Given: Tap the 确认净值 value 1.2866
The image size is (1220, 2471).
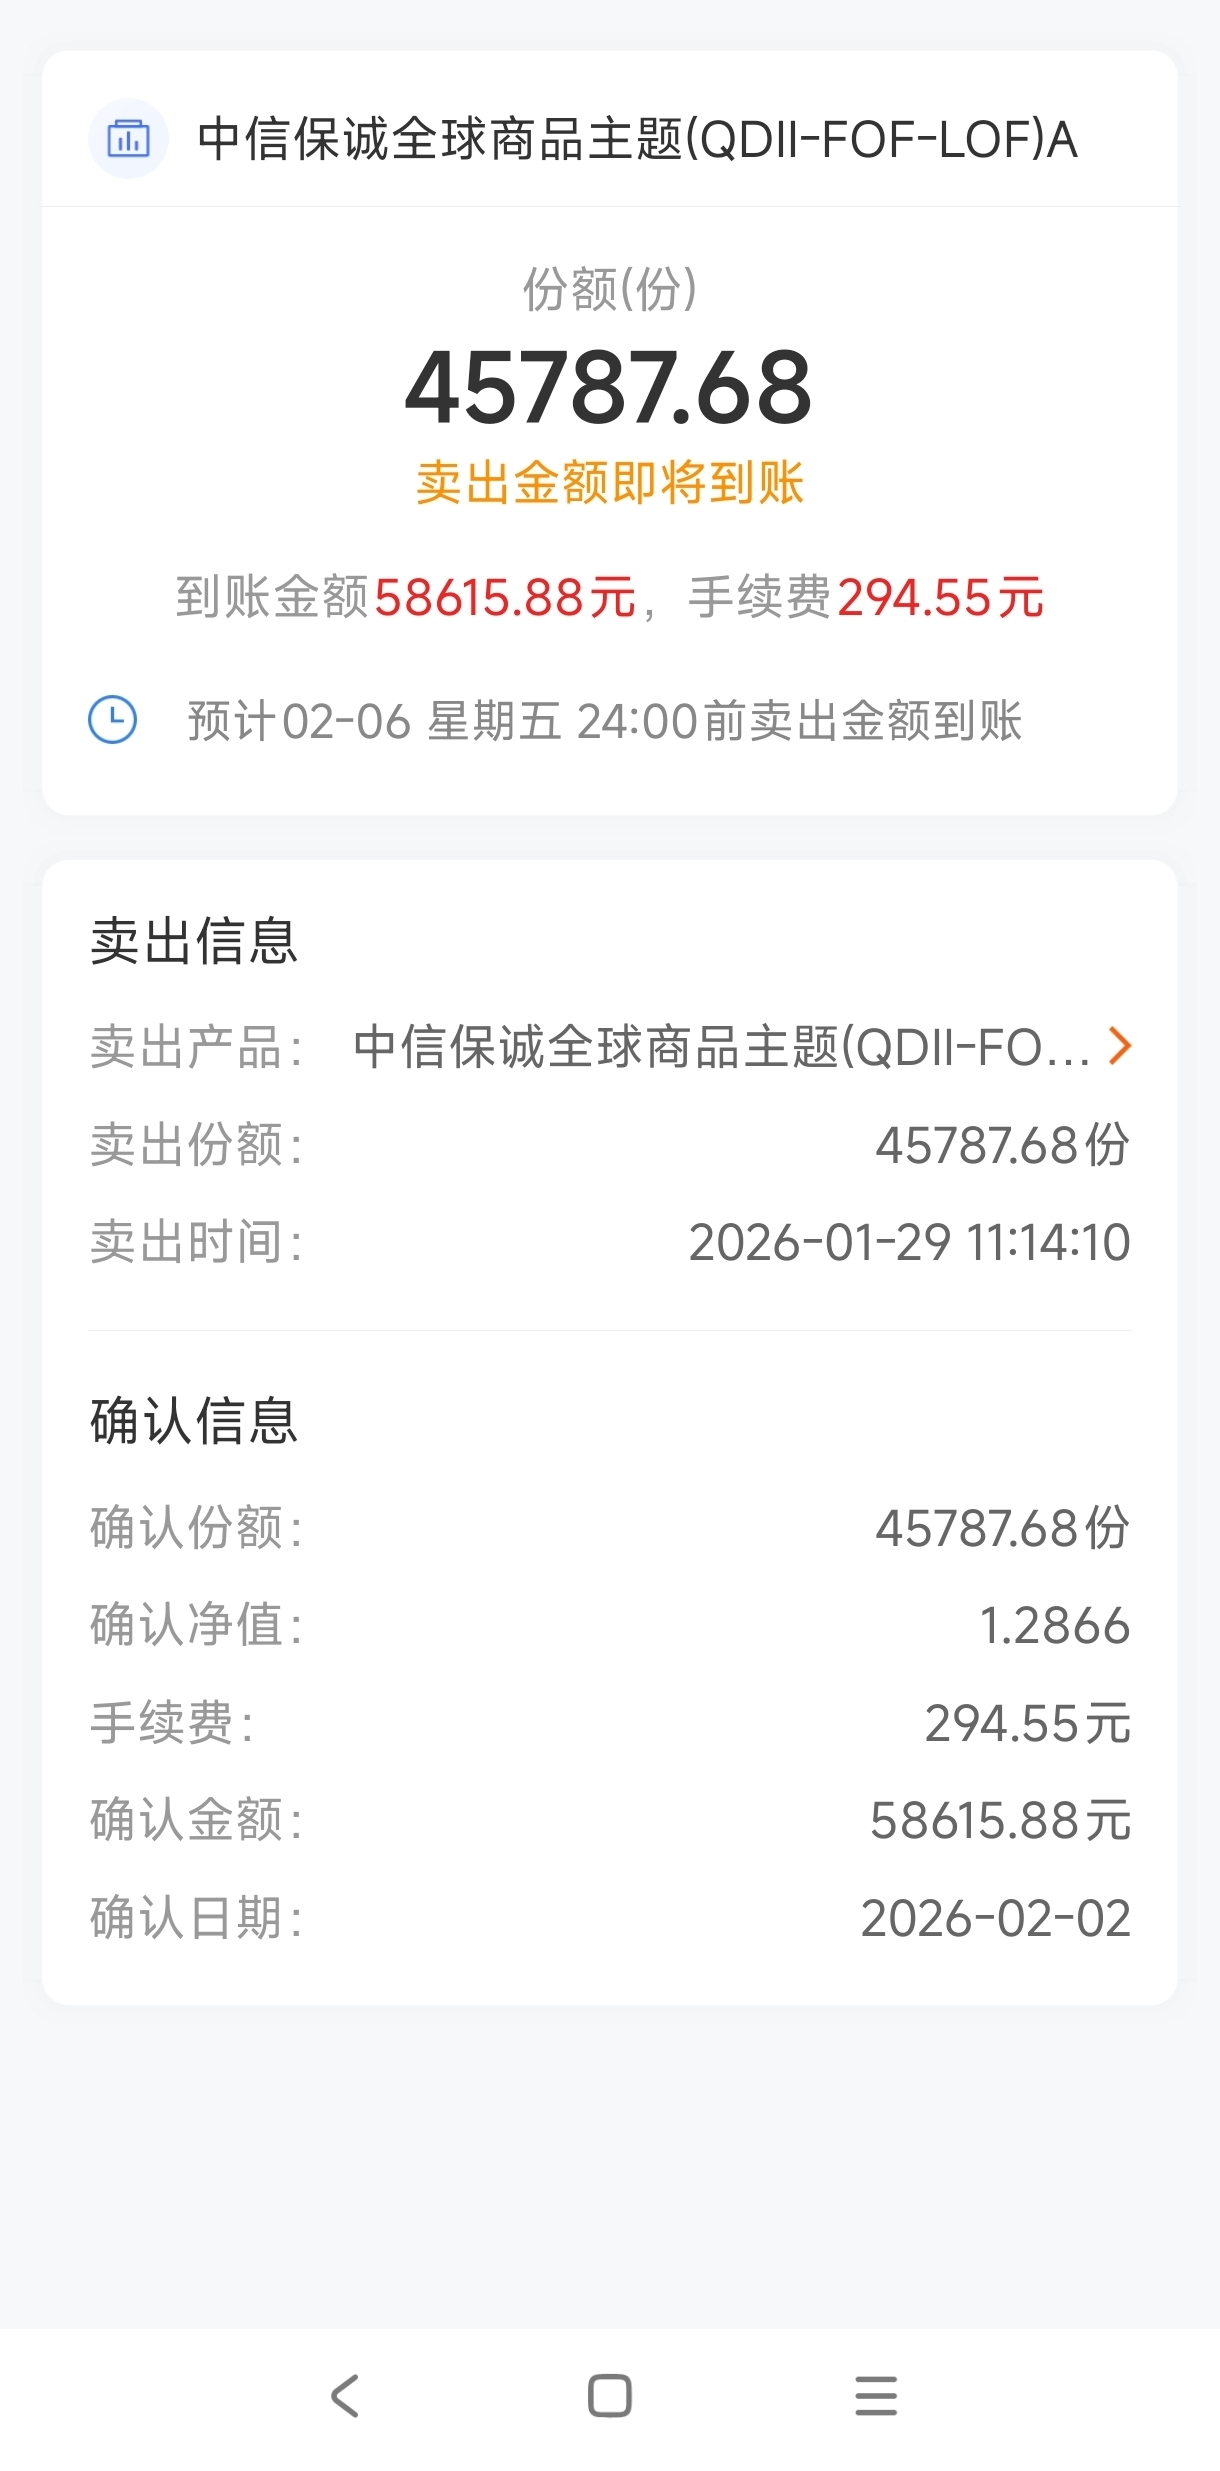Looking at the screenshot, I should point(1054,1625).
